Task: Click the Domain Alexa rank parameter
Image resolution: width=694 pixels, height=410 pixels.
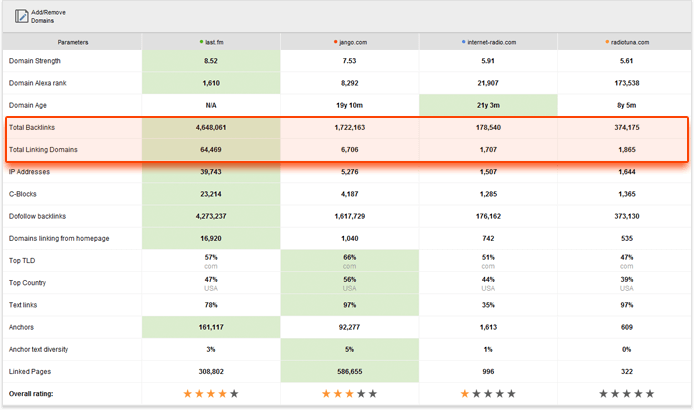Action: [40, 83]
